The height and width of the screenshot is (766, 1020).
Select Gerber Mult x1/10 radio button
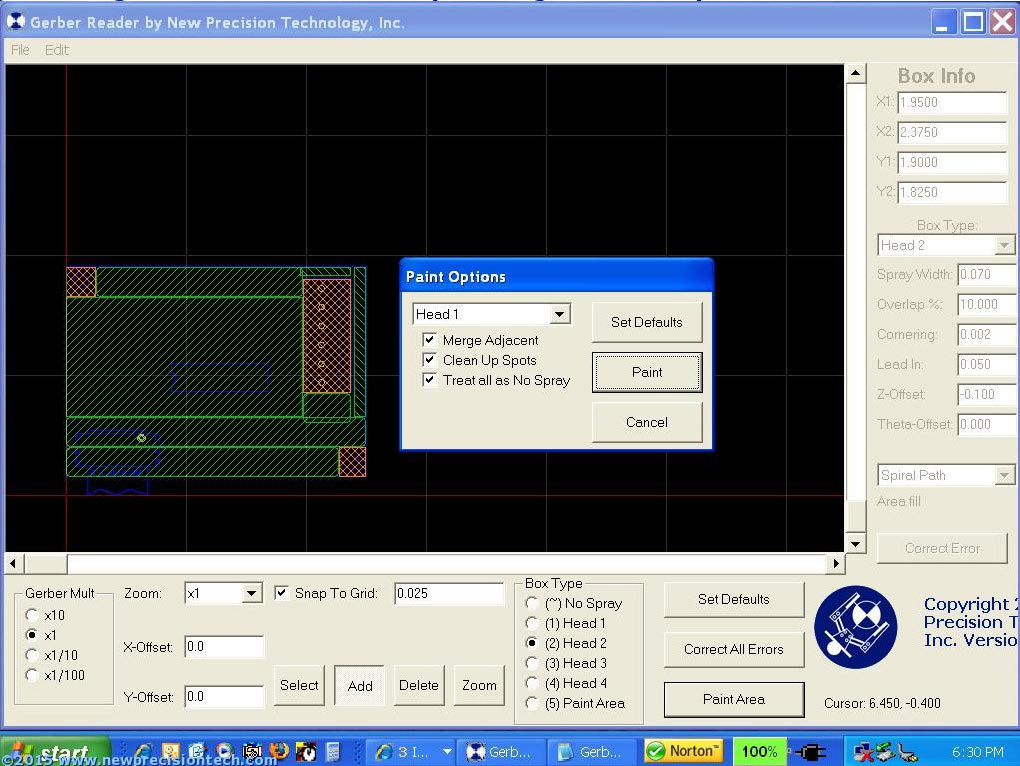(31, 655)
